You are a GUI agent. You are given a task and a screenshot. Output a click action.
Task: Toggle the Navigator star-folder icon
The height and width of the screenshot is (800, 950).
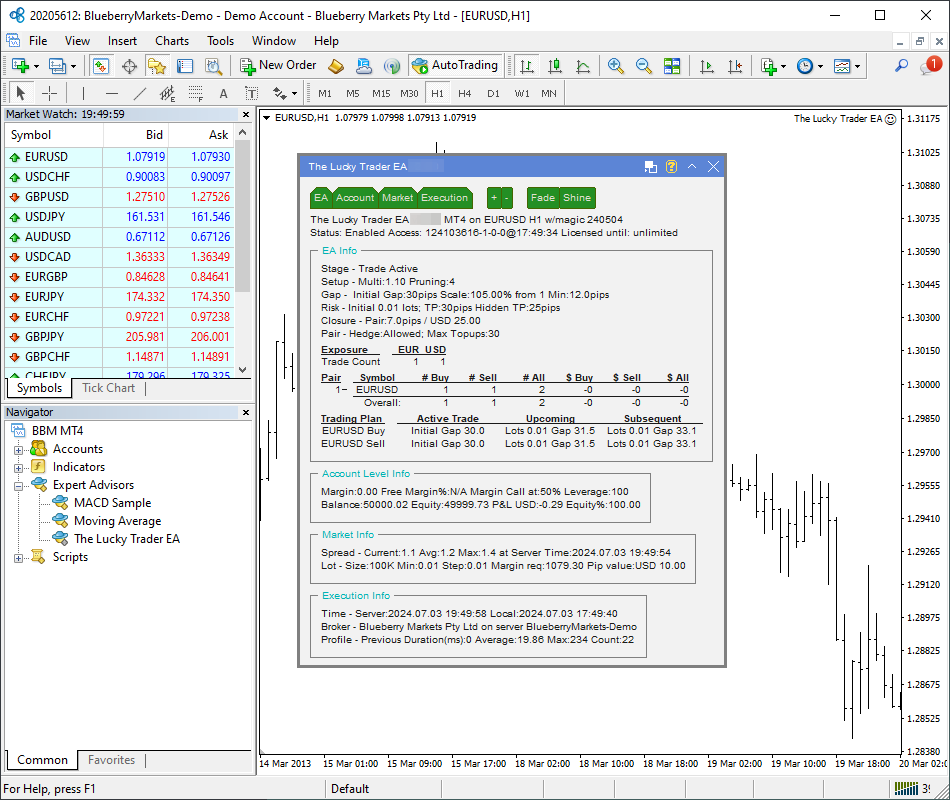coord(157,65)
